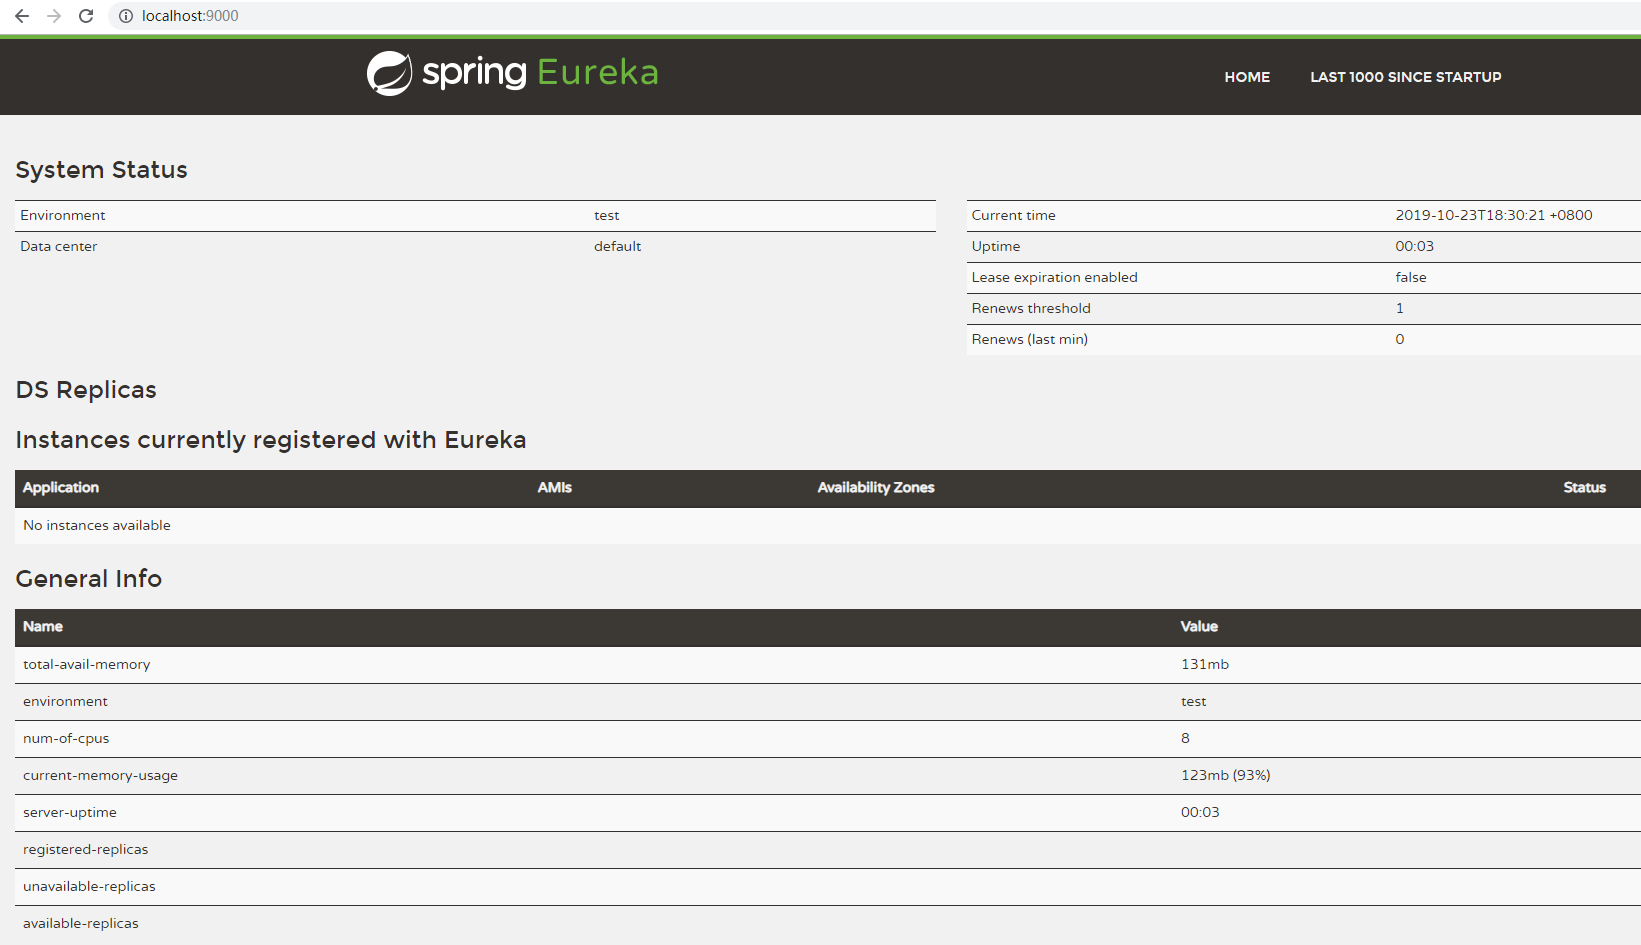Click the available-replicas row label
Viewport: 1641px width, 945px height.
click(x=80, y=923)
